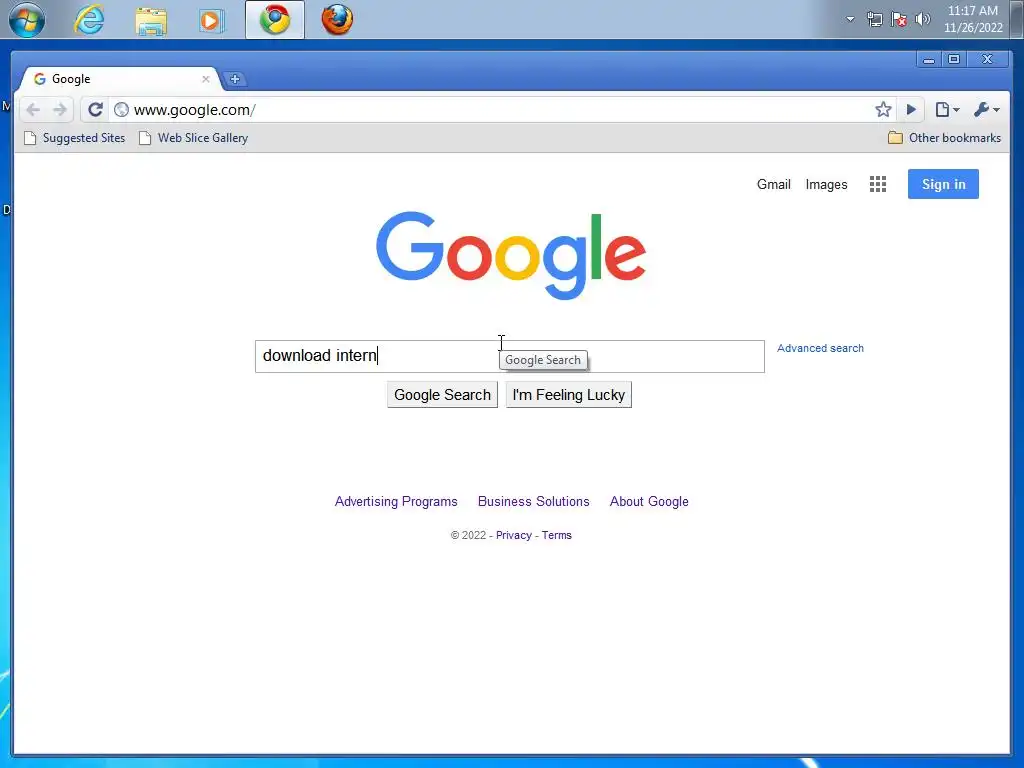Go to Gmail
This screenshot has width=1024, height=768.
(773, 185)
